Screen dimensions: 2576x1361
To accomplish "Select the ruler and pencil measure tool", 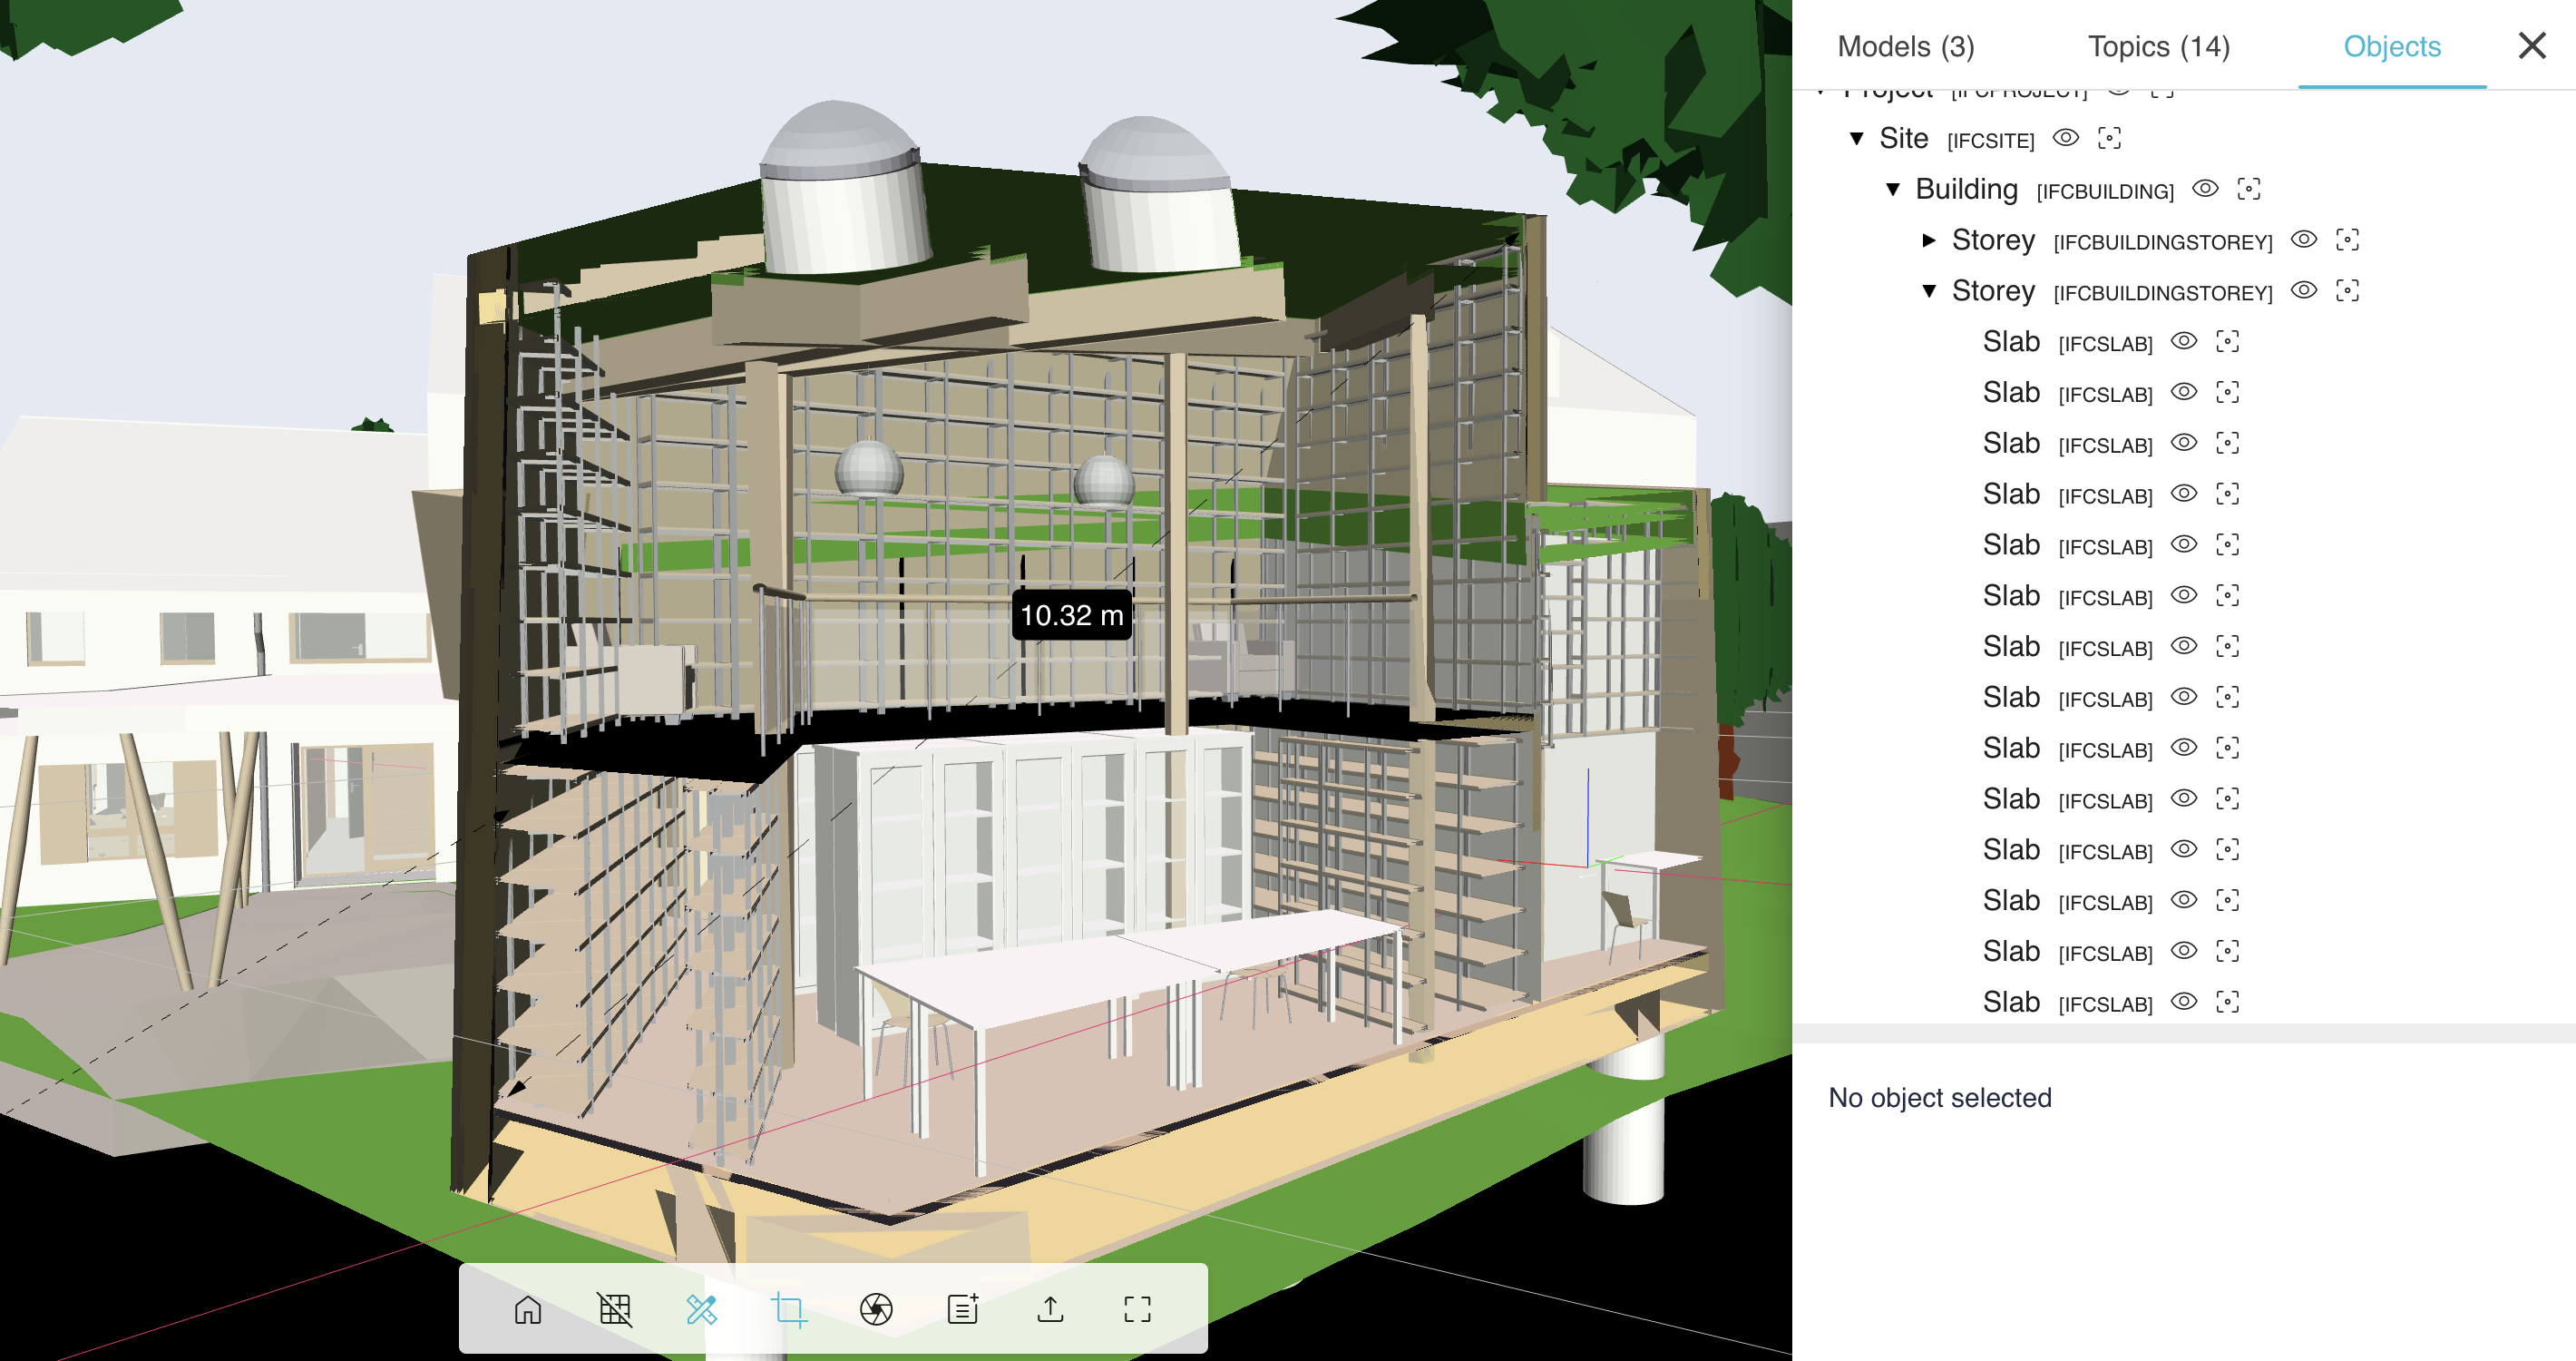I will tap(701, 1309).
